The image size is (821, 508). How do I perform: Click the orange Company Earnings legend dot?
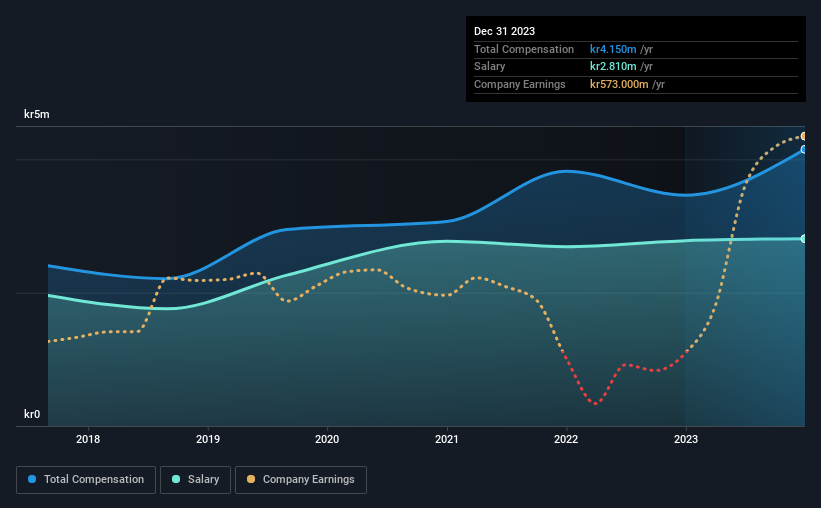pos(251,479)
